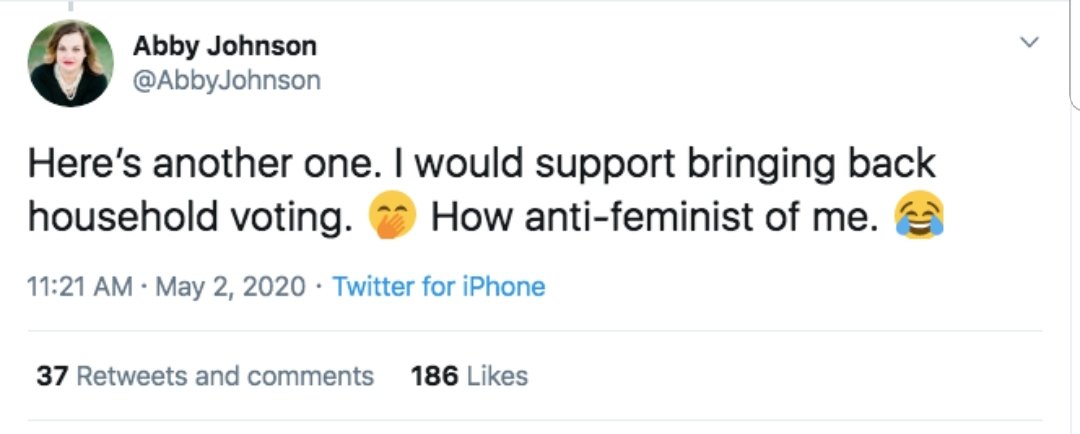The height and width of the screenshot is (434, 1080).
Task: Click the tears of joy emoji
Action: (920, 215)
